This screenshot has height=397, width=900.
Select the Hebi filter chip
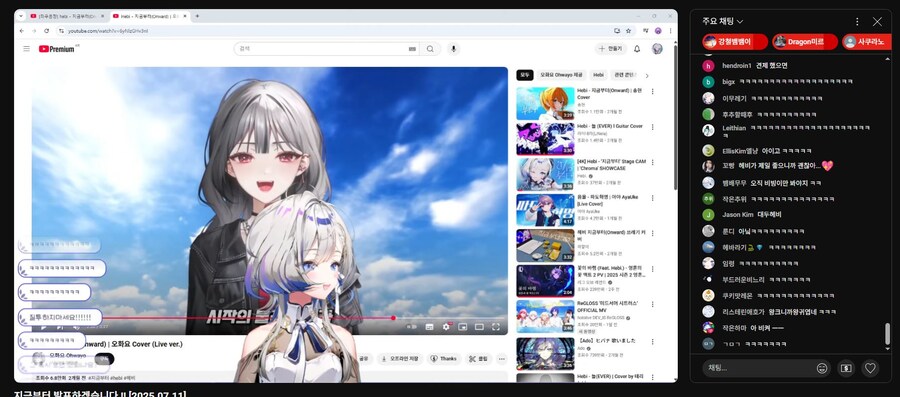pos(599,75)
